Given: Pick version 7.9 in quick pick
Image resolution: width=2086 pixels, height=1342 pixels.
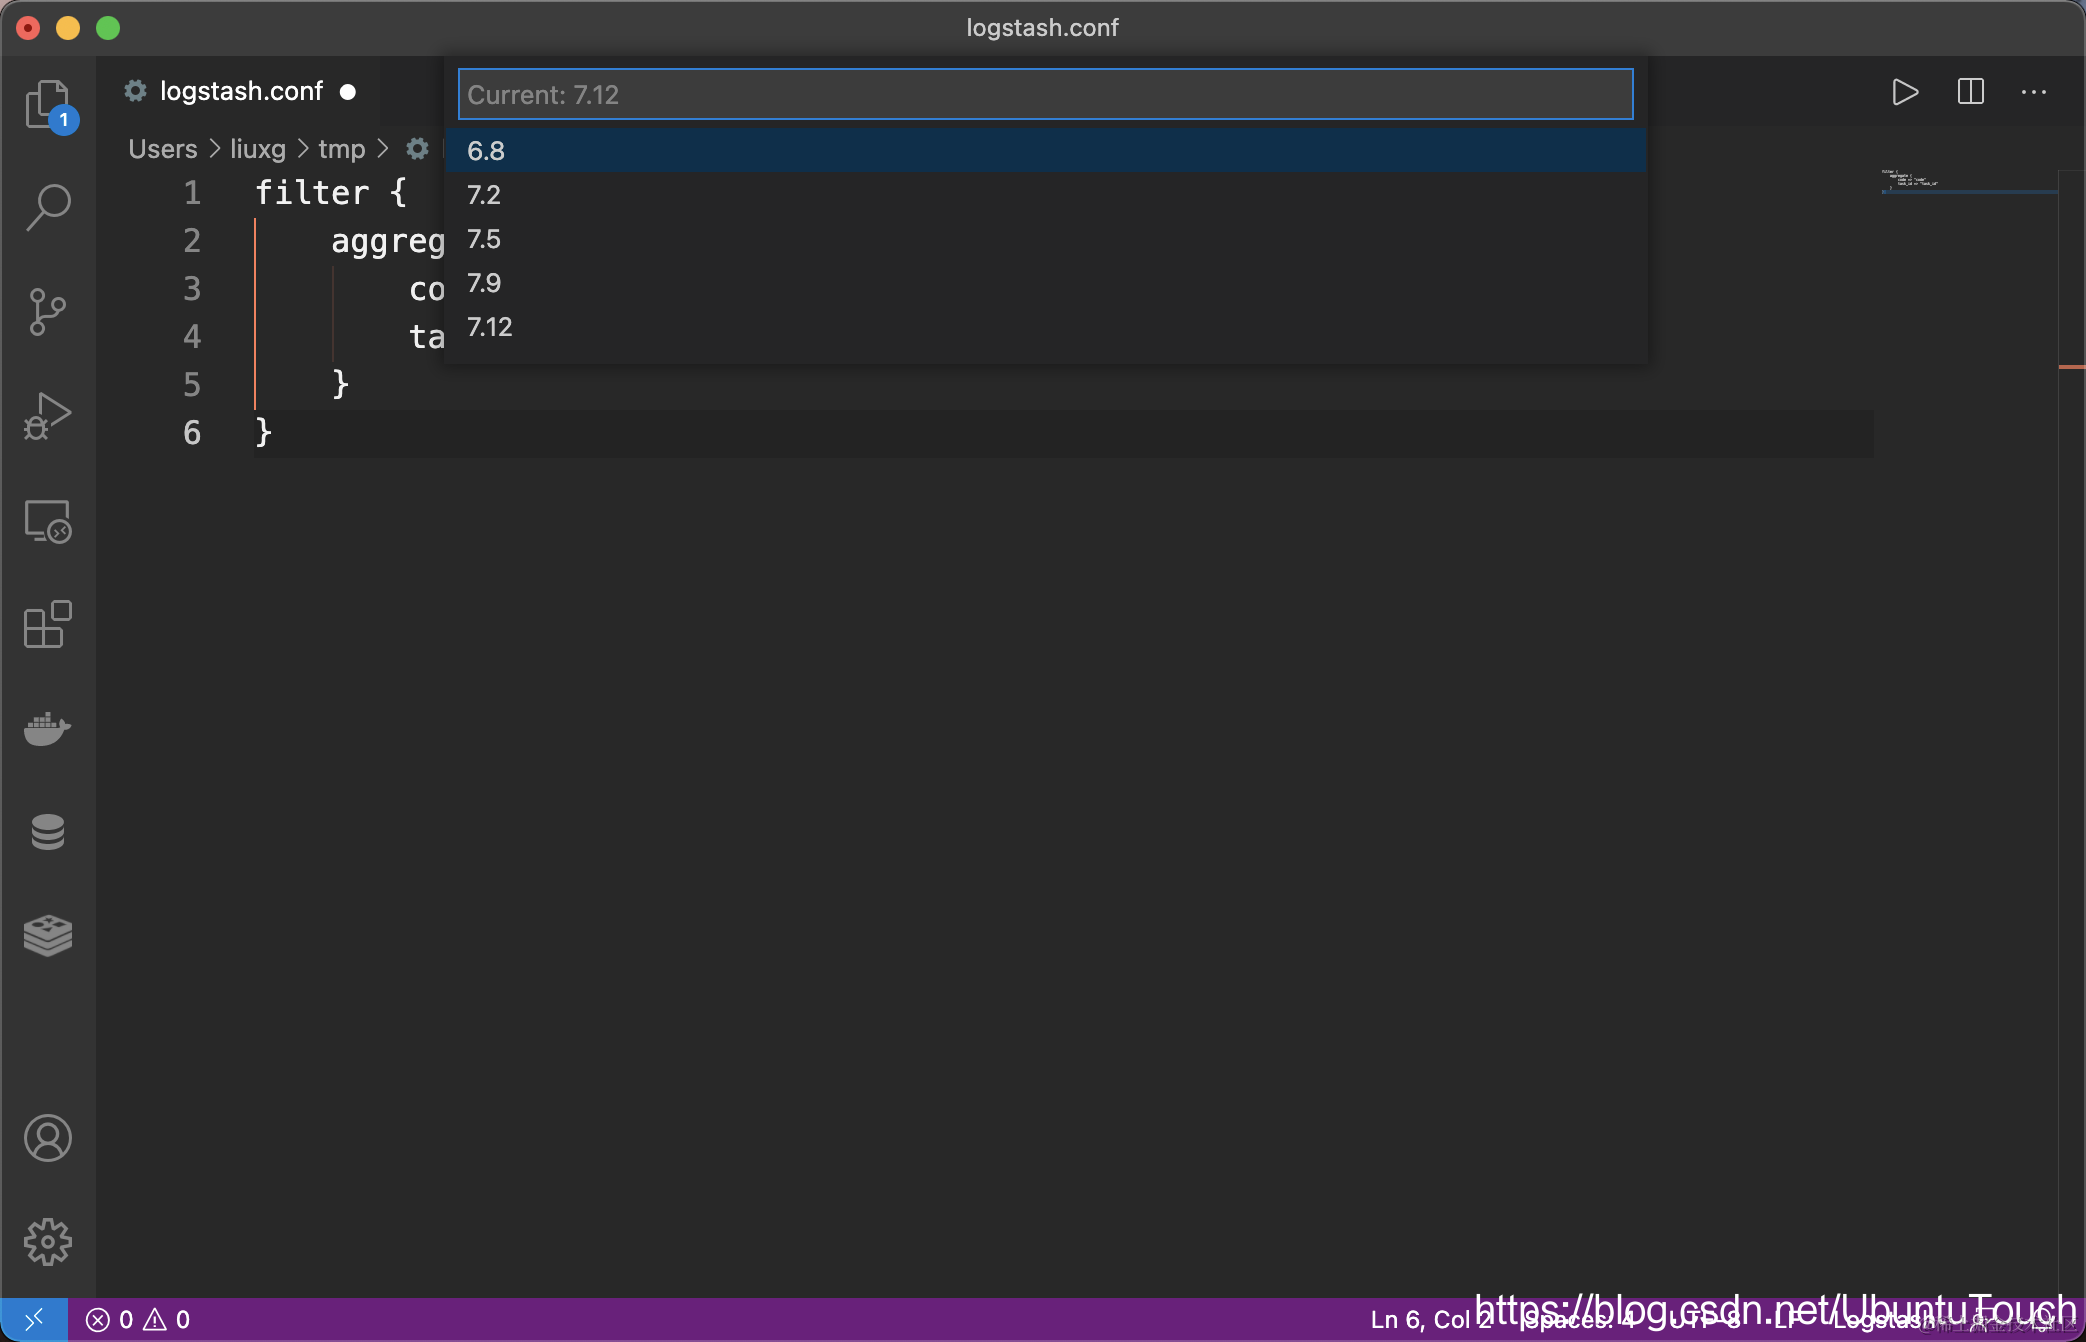Looking at the screenshot, I should pos(484,283).
